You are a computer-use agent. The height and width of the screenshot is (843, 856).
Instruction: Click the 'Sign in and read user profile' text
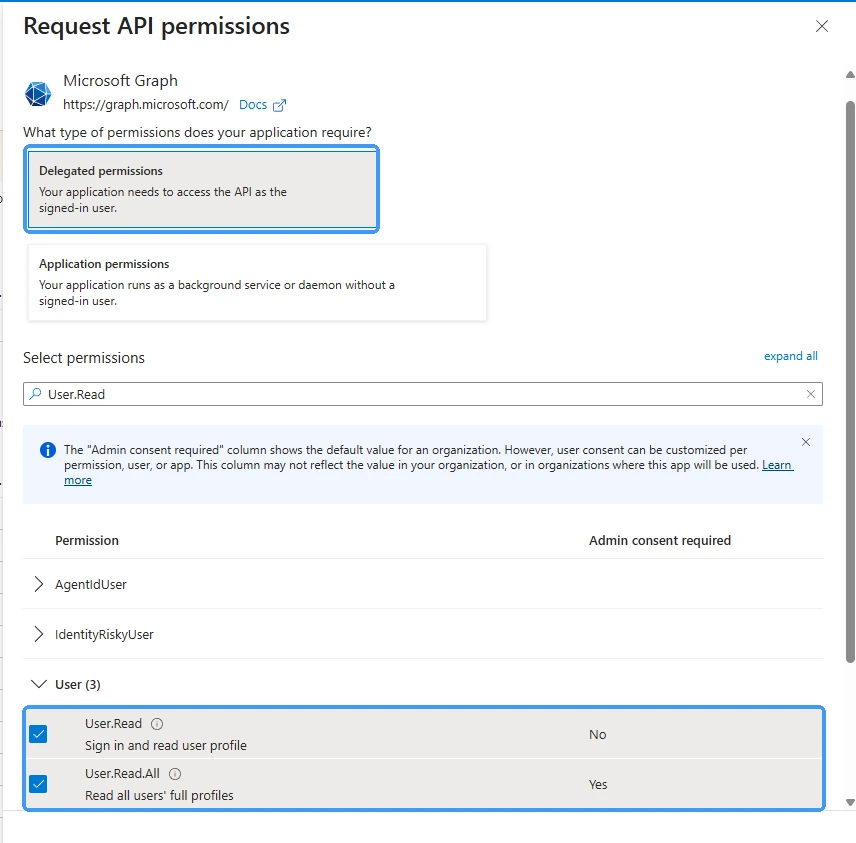point(165,746)
